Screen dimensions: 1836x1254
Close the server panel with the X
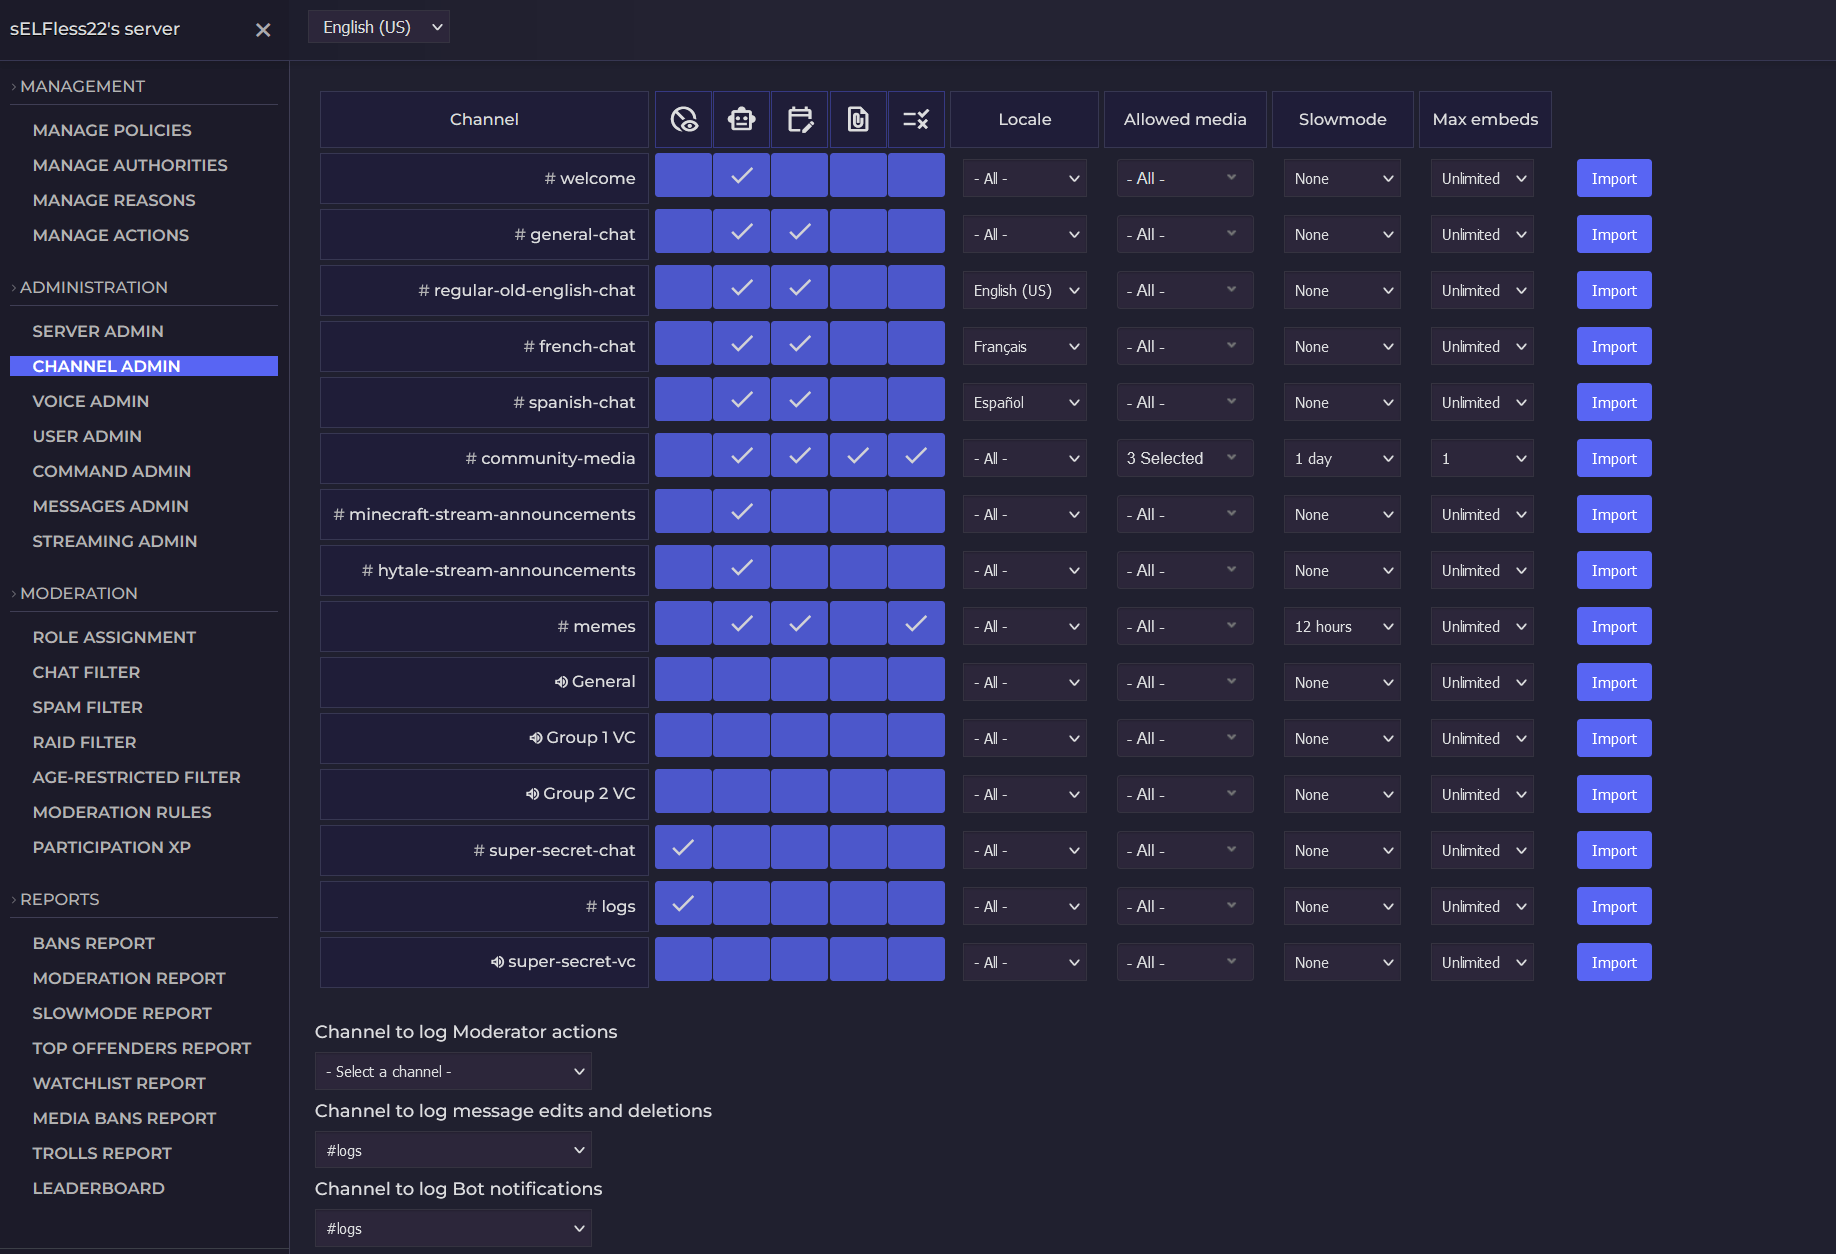pos(263,30)
